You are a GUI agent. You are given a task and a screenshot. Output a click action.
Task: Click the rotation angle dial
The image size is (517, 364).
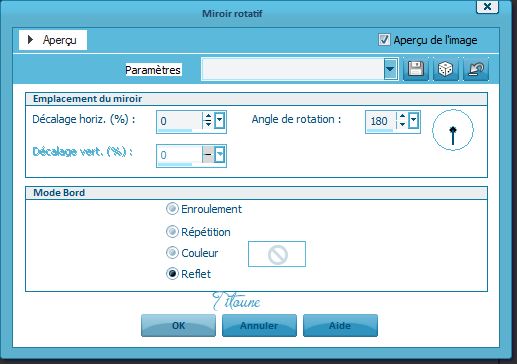(x=453, y=130)
